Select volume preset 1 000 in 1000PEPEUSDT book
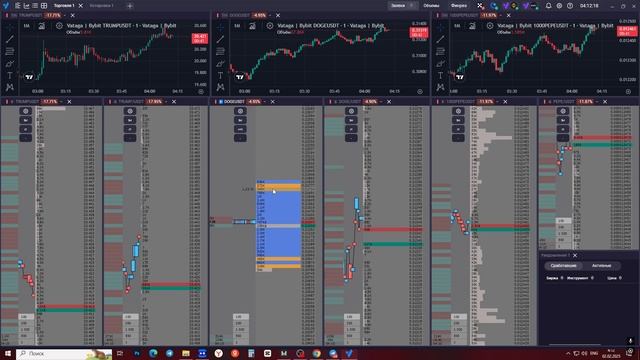640x360 pixels. click(458, 329)
